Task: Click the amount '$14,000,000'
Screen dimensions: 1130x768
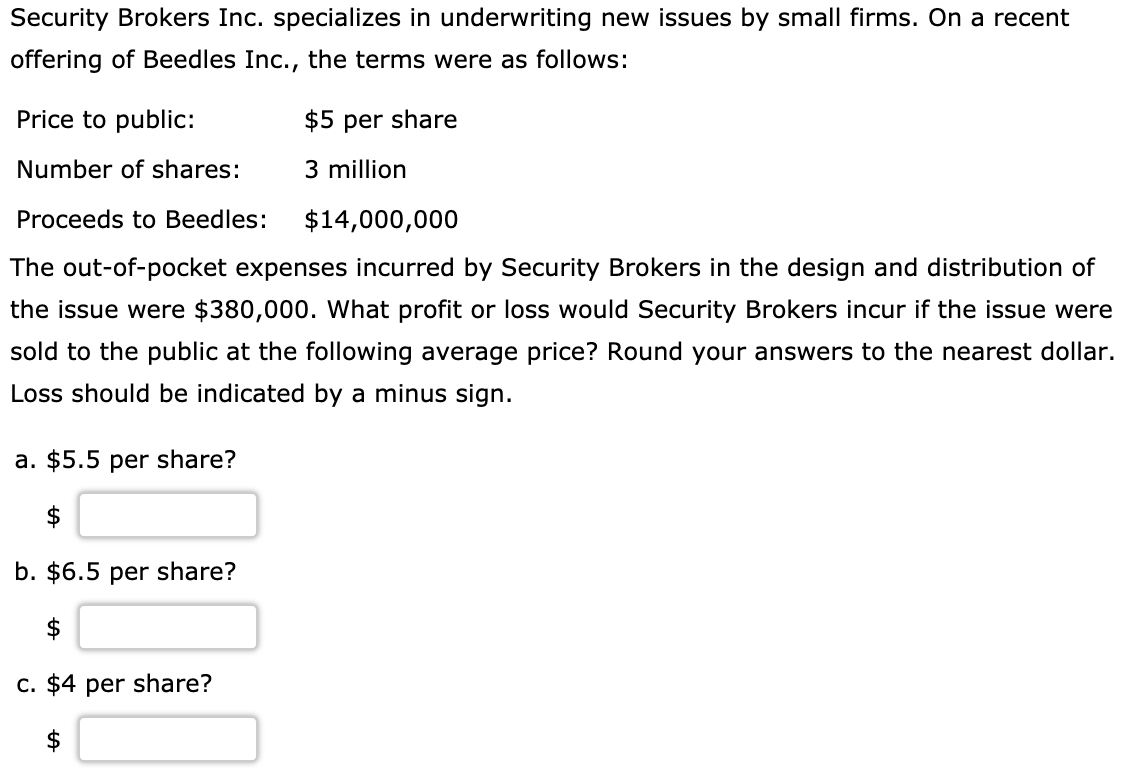Action: tap(381, 219)
